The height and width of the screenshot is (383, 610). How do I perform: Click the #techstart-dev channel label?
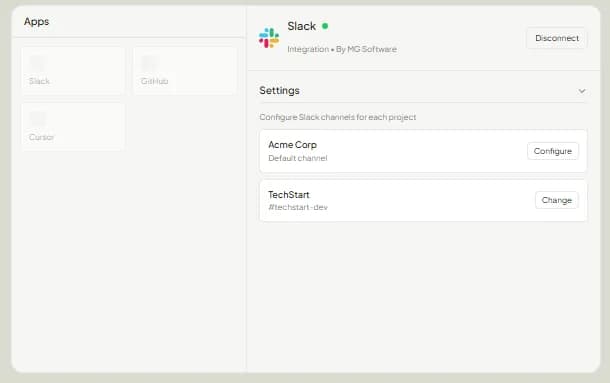(298, 207)
